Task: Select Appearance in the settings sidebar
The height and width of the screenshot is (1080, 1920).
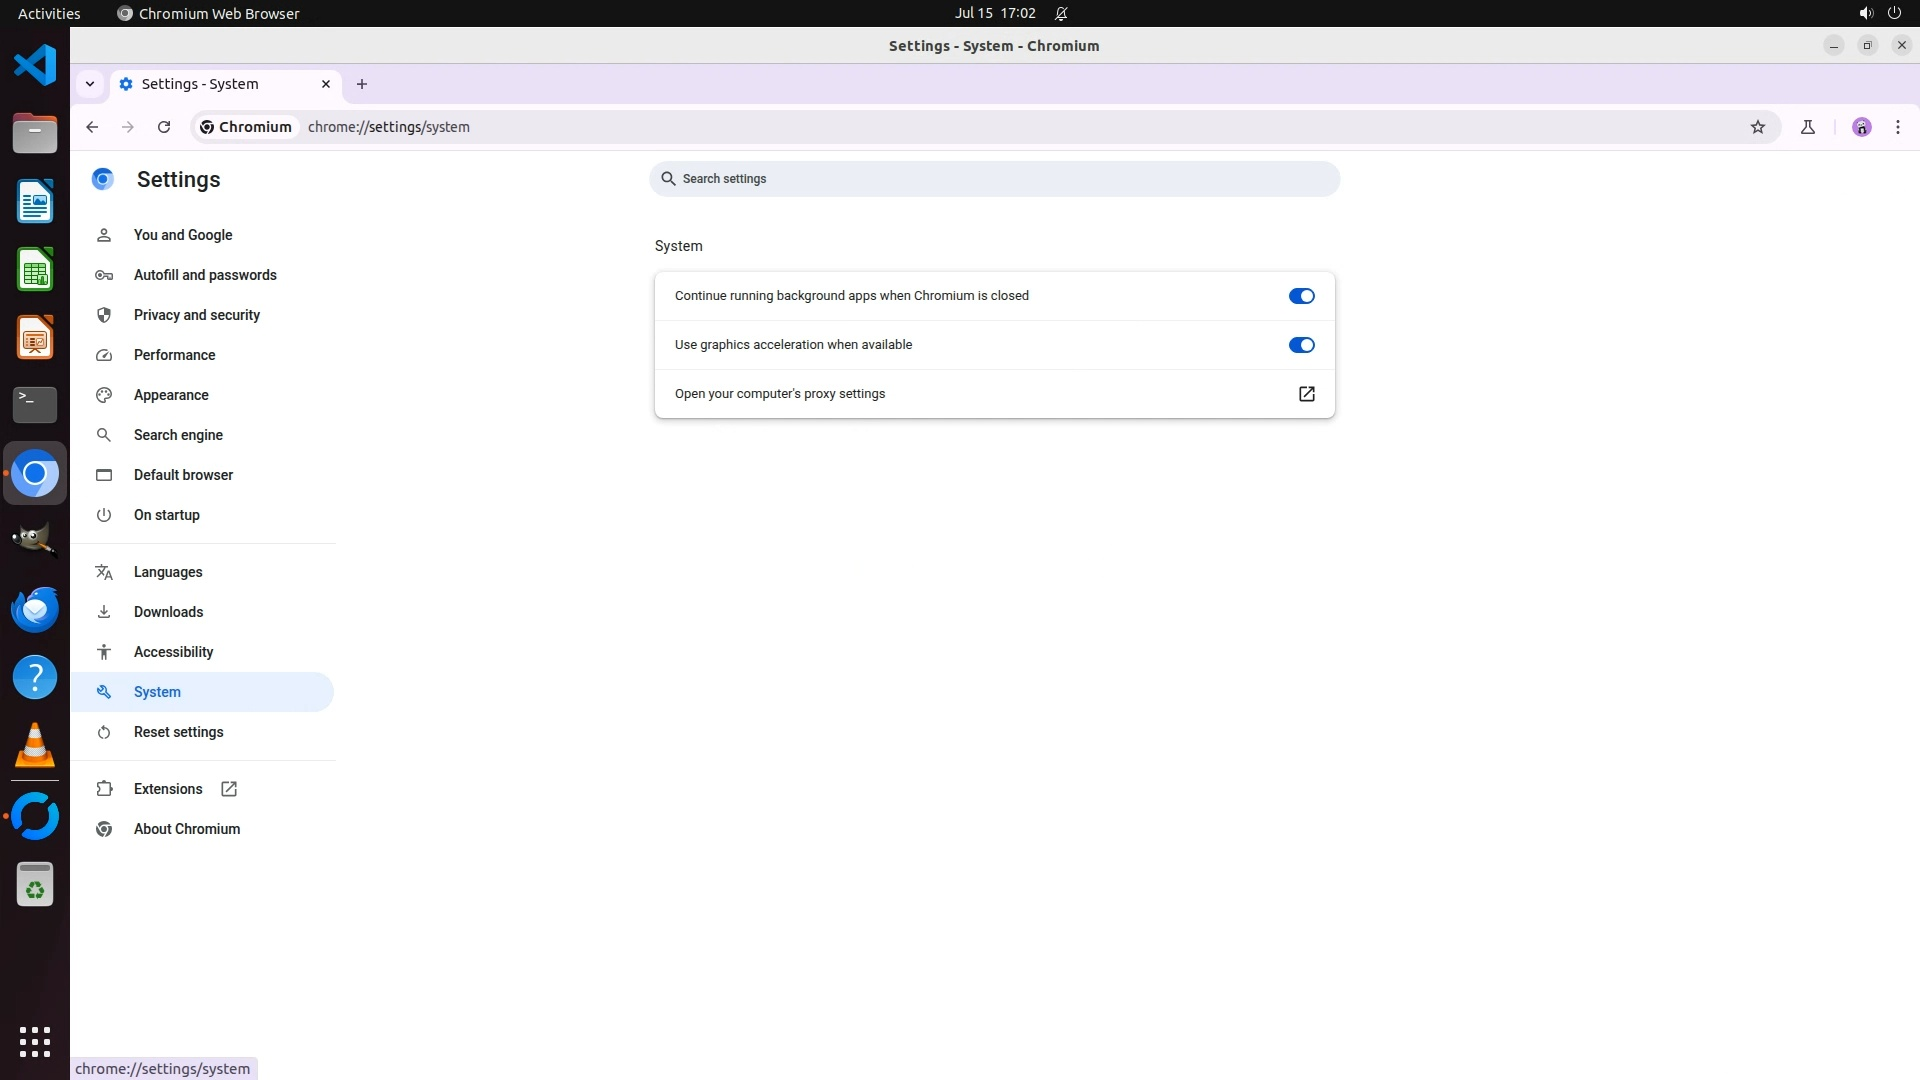Action: [x=171, y=395]
